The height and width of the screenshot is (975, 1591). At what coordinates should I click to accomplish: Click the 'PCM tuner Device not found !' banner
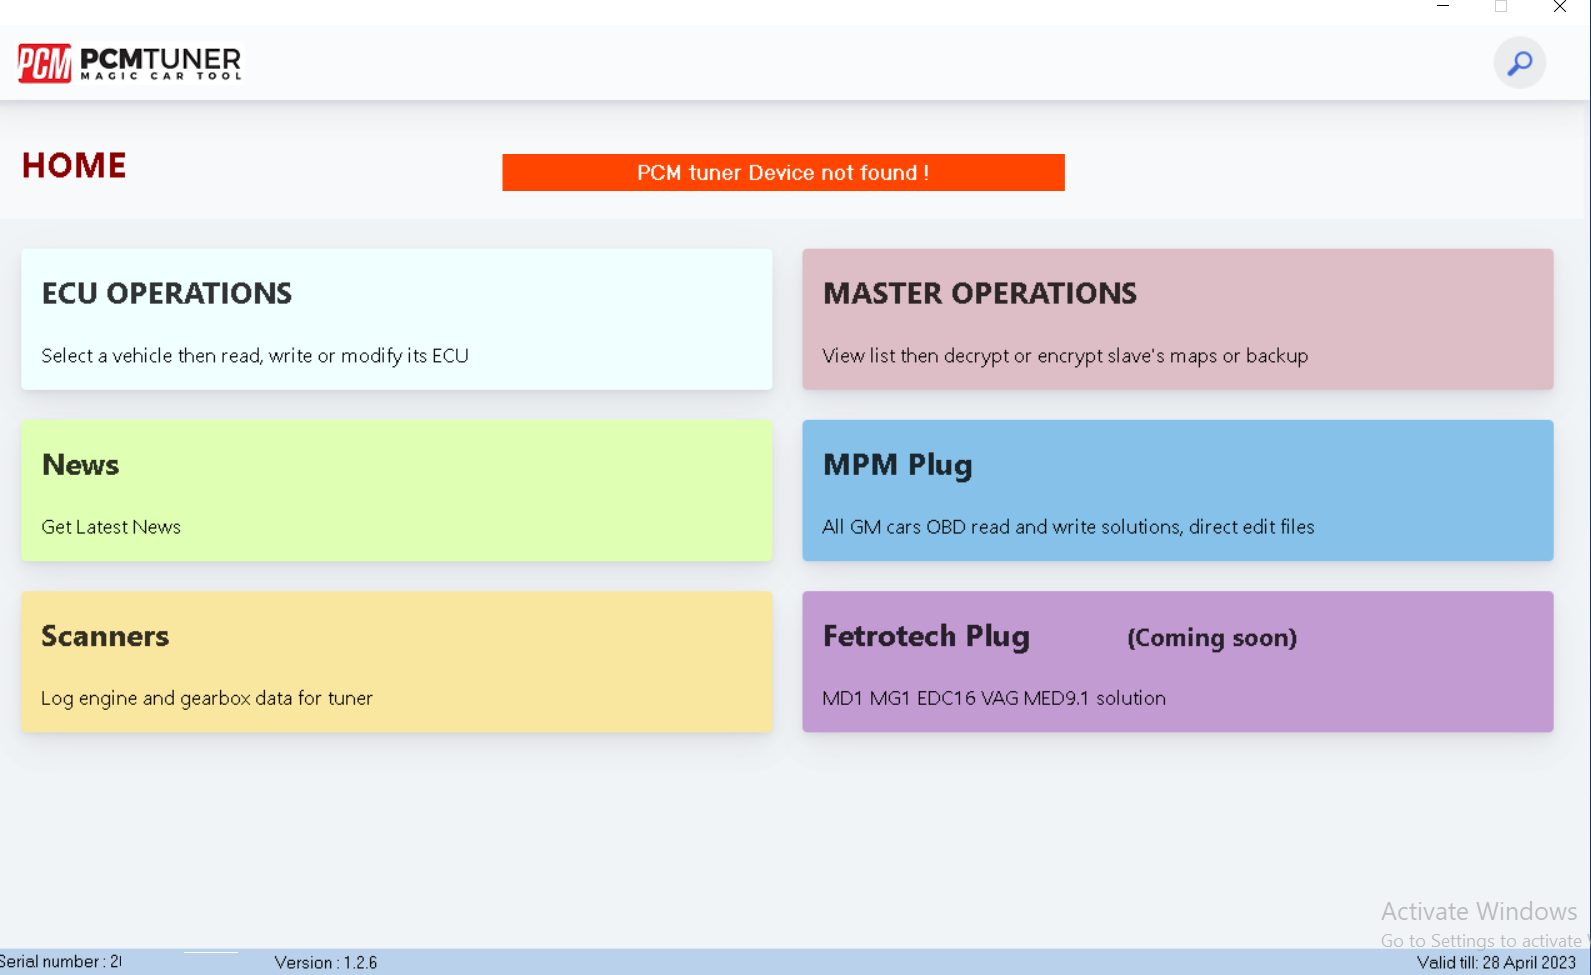[783, 172]
